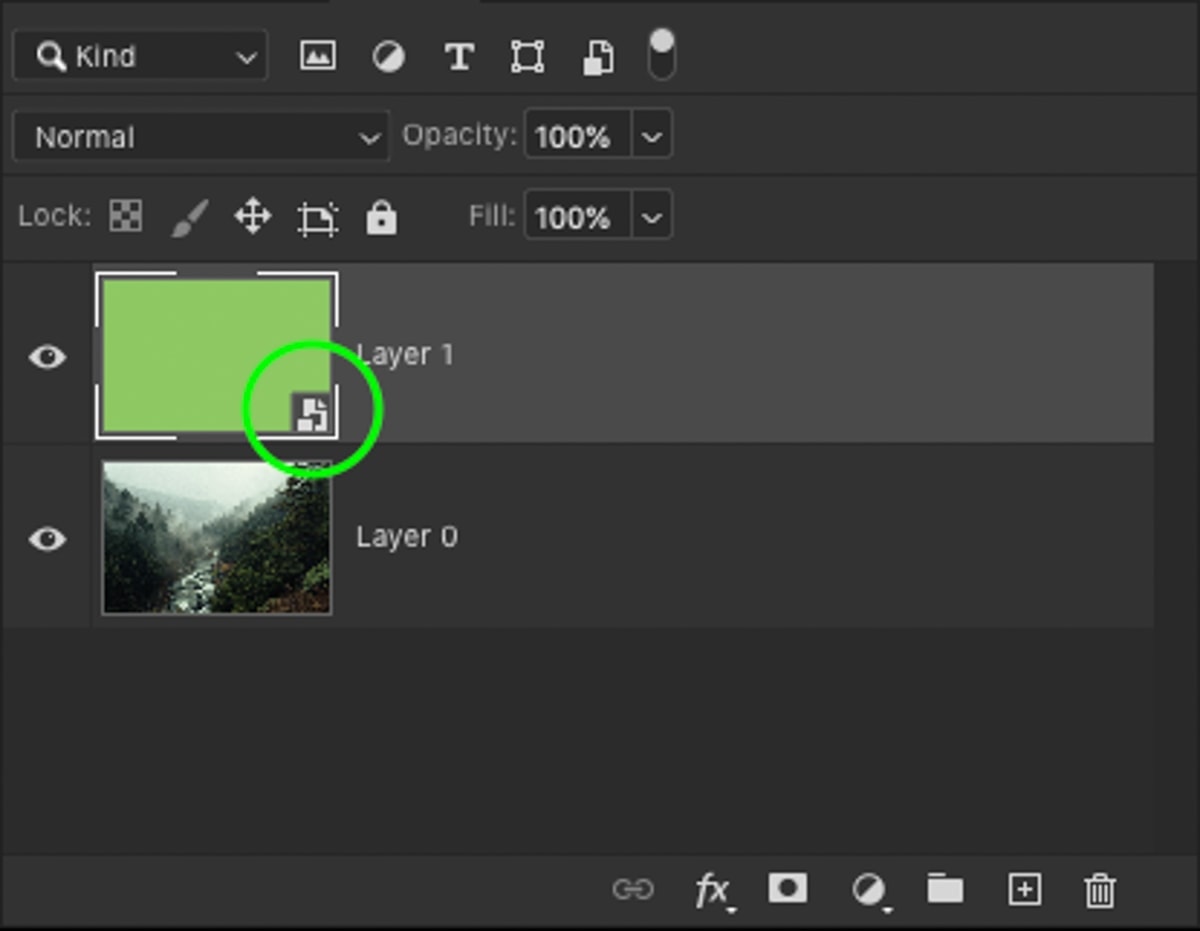Add a layer mask
The height and width of the screenshot is (931, 1200).
787,888
